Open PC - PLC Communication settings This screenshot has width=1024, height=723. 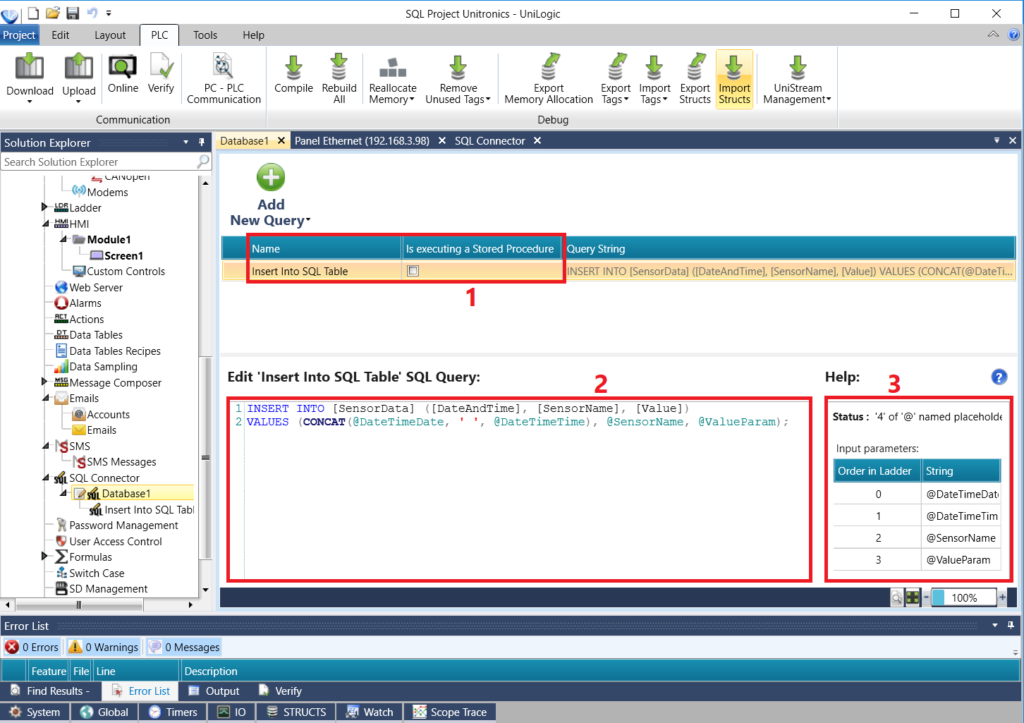pyautogui.click(x=223, y=78)
